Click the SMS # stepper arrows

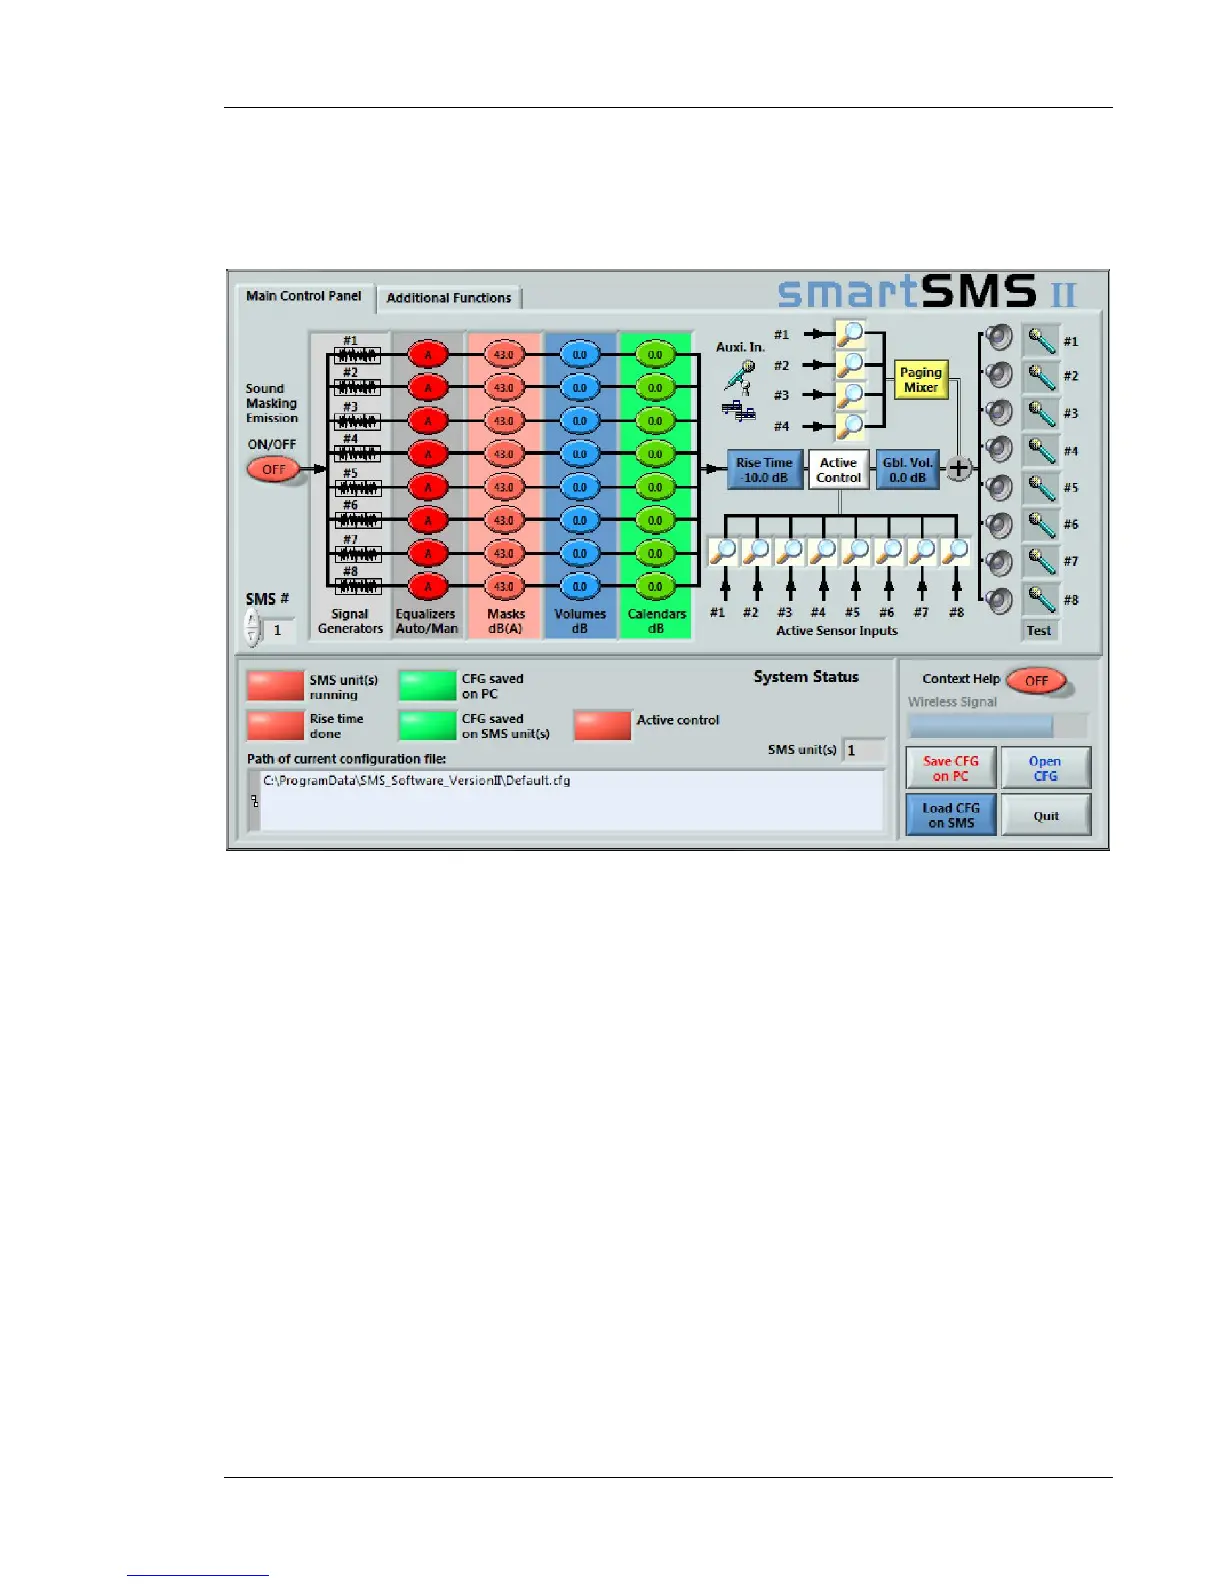(252, 629)
